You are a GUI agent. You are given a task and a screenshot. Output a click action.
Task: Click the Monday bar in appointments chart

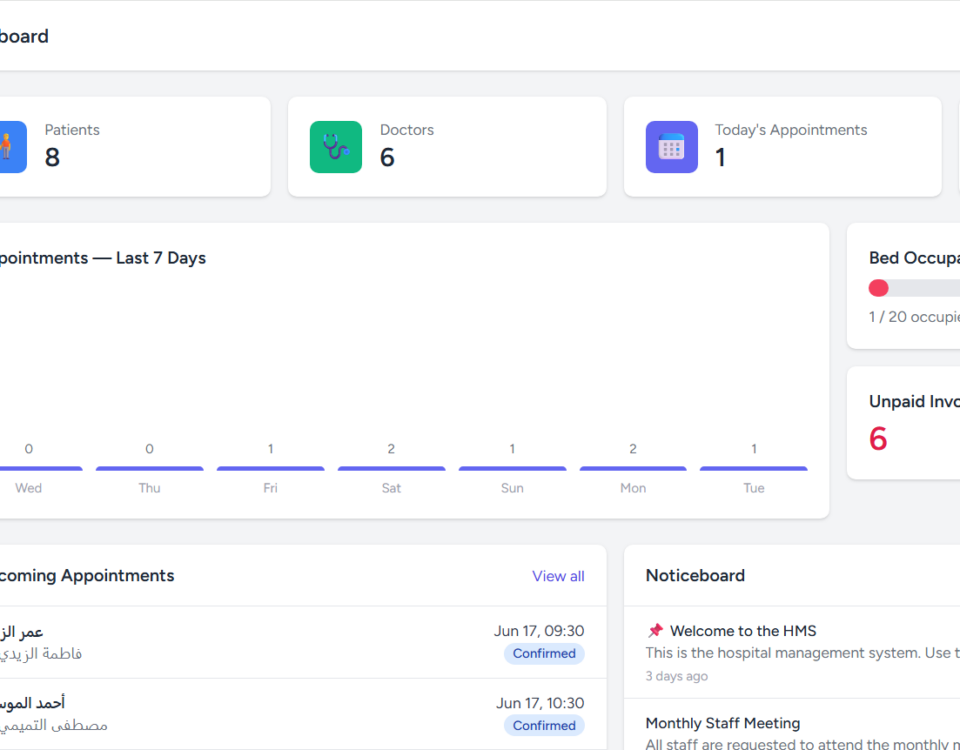click(633, 468)
